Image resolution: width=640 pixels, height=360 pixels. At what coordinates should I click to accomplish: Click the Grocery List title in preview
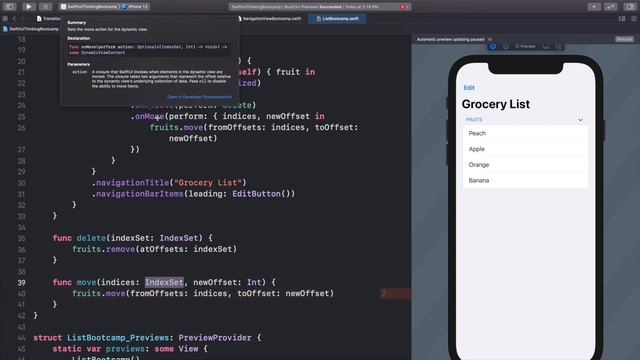pos(496,104)
